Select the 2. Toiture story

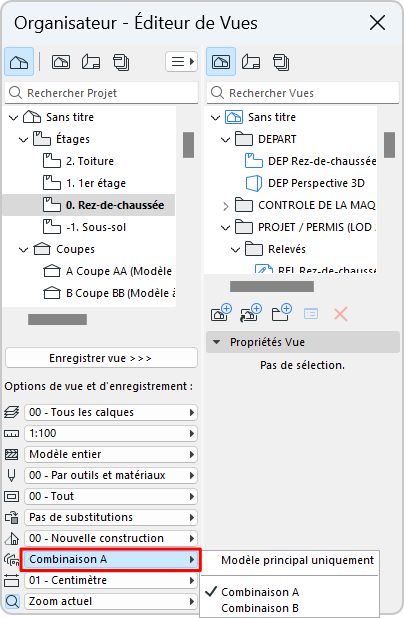coord(90,161)
